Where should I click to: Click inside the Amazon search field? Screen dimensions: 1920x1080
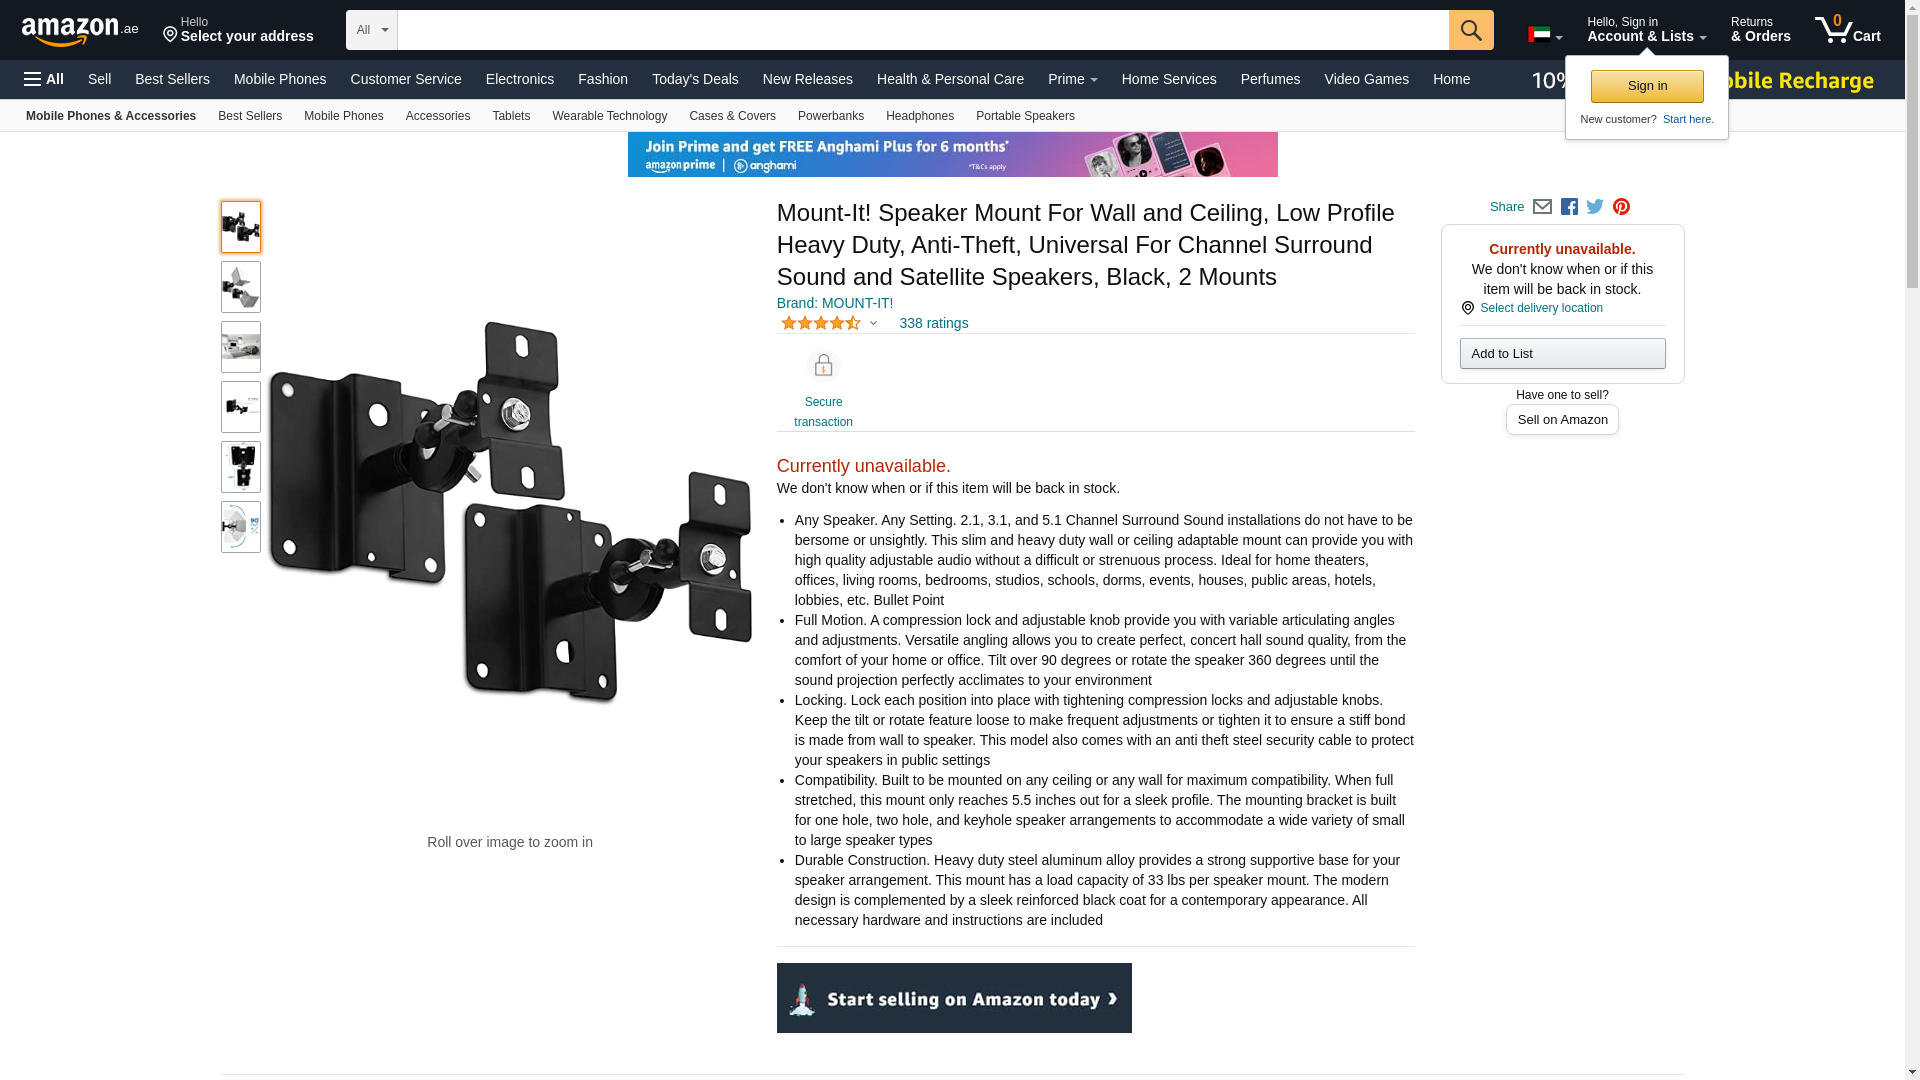pyautogui.click(x=922, y=30)
